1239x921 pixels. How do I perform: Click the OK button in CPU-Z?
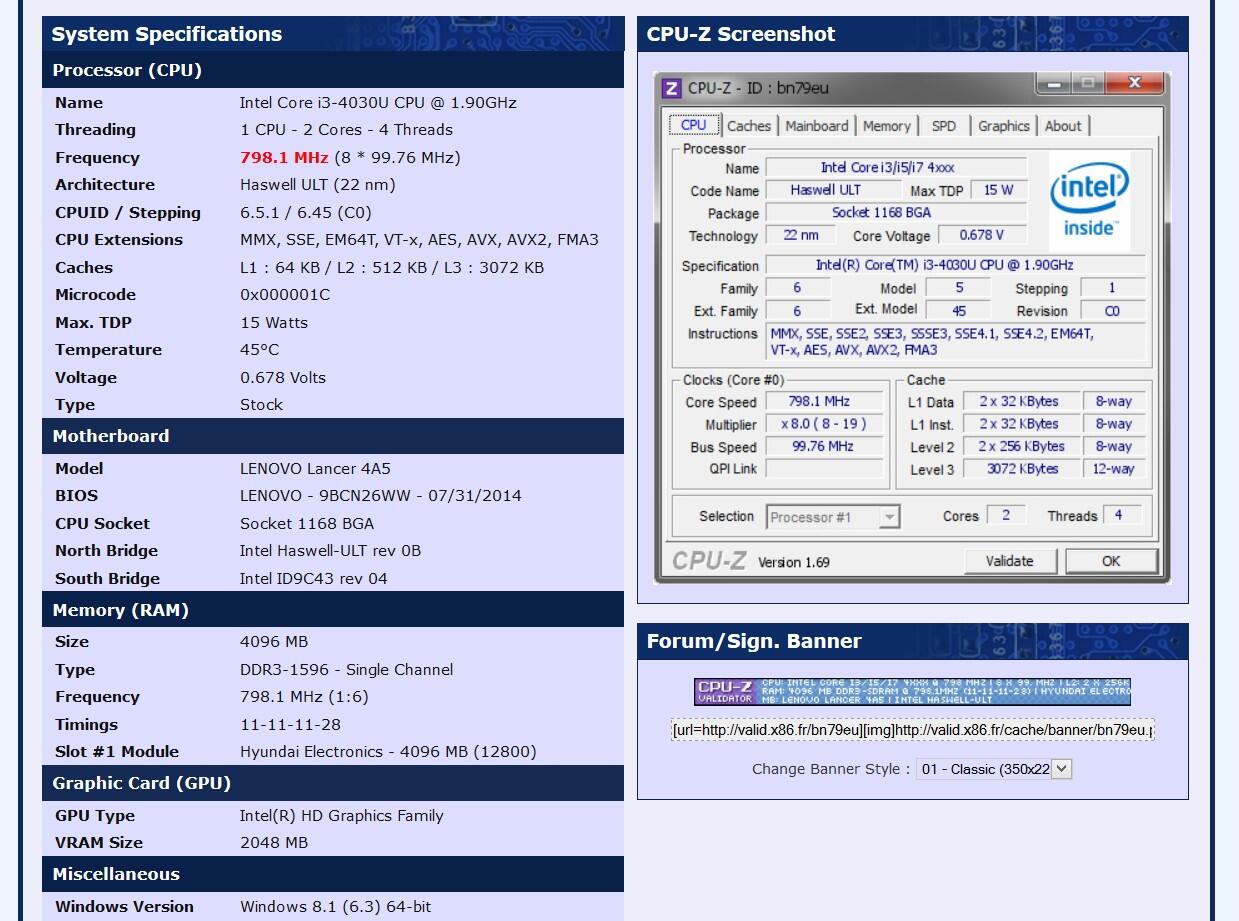[1111, 561]
